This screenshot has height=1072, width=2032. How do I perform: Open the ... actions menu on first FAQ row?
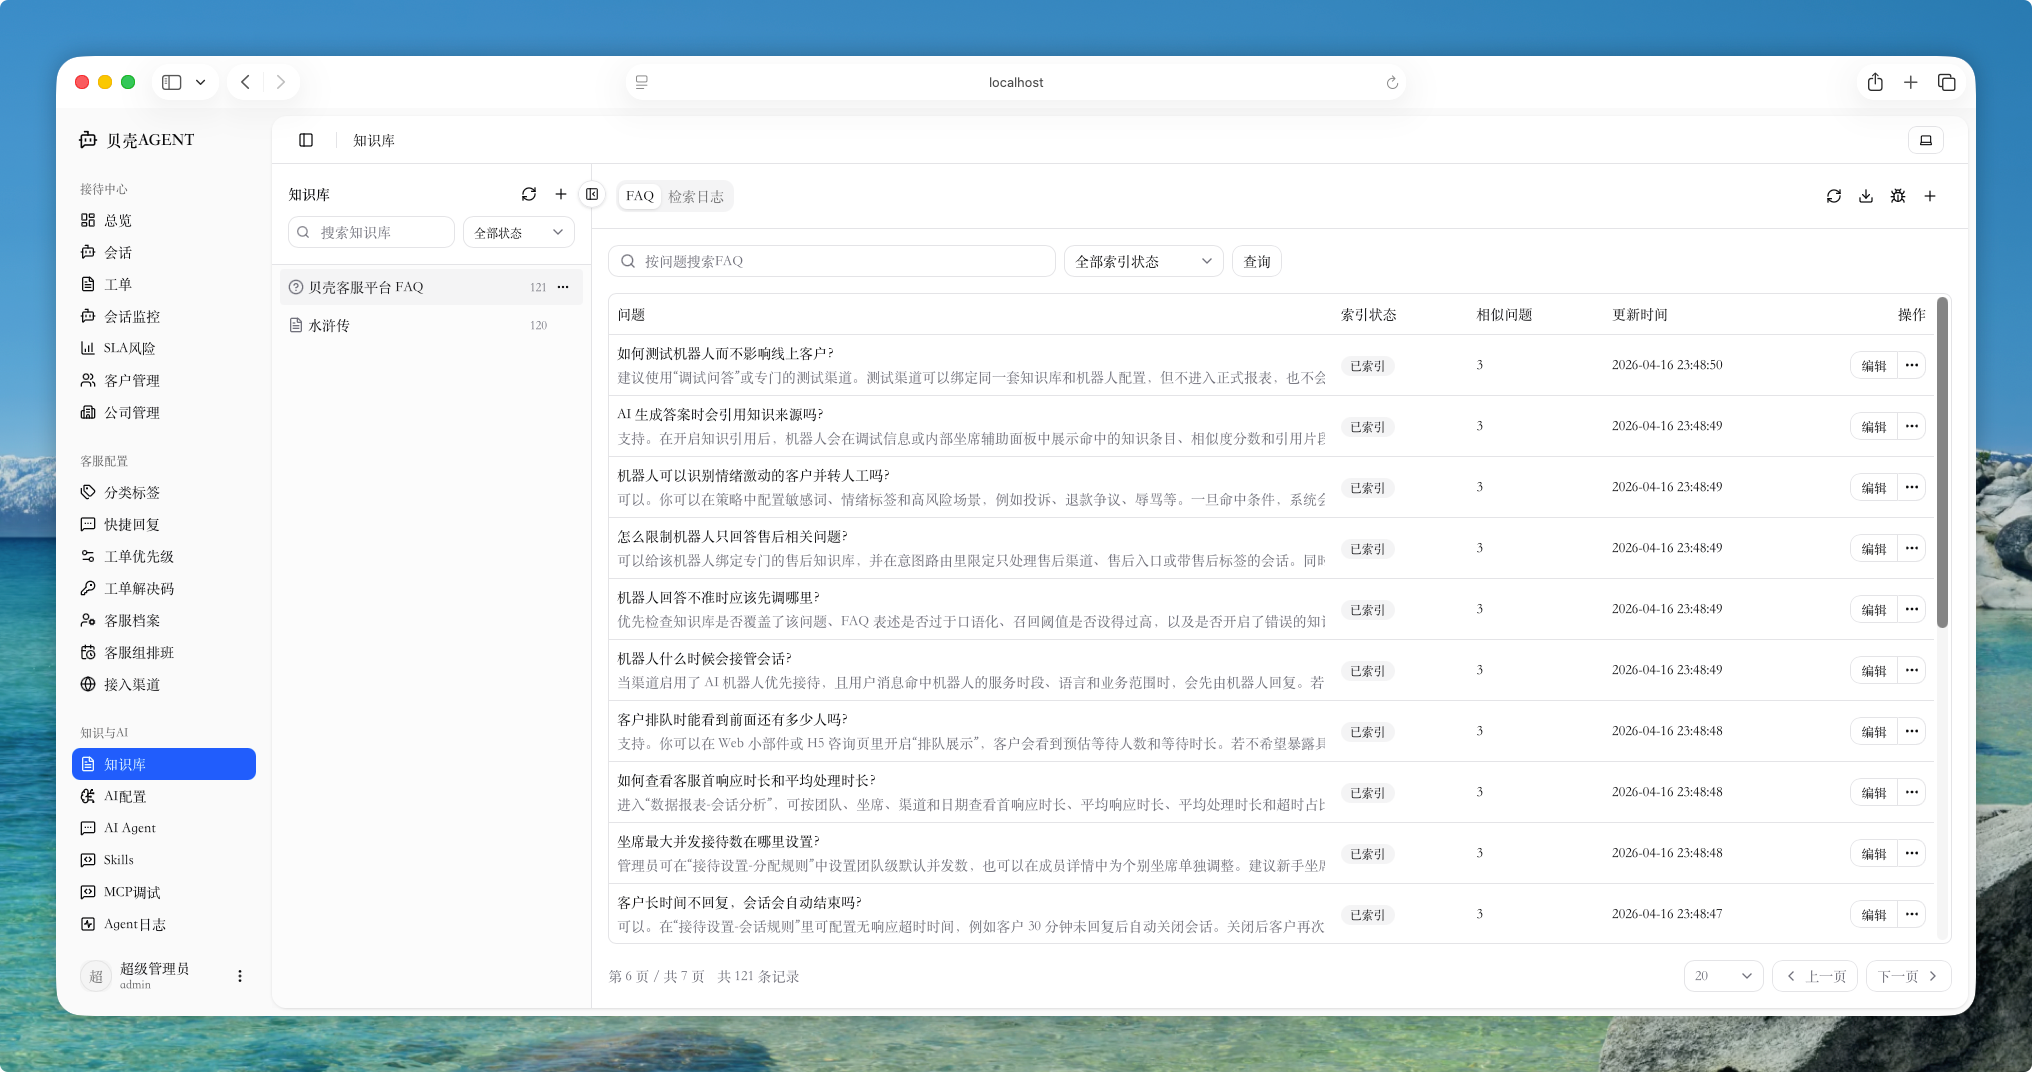tap(1911, 365)
